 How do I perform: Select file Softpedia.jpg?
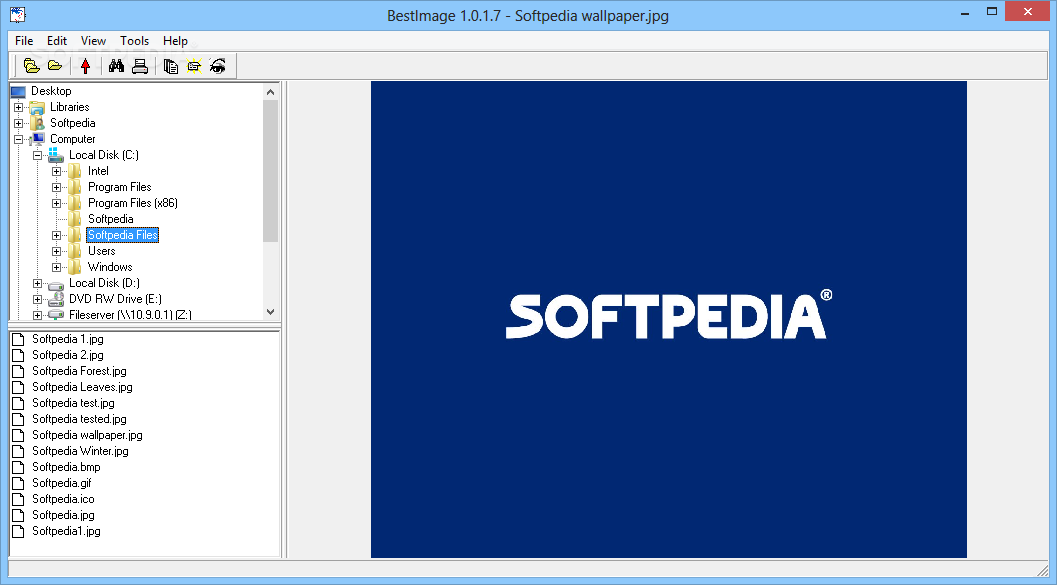pos(63,516)
